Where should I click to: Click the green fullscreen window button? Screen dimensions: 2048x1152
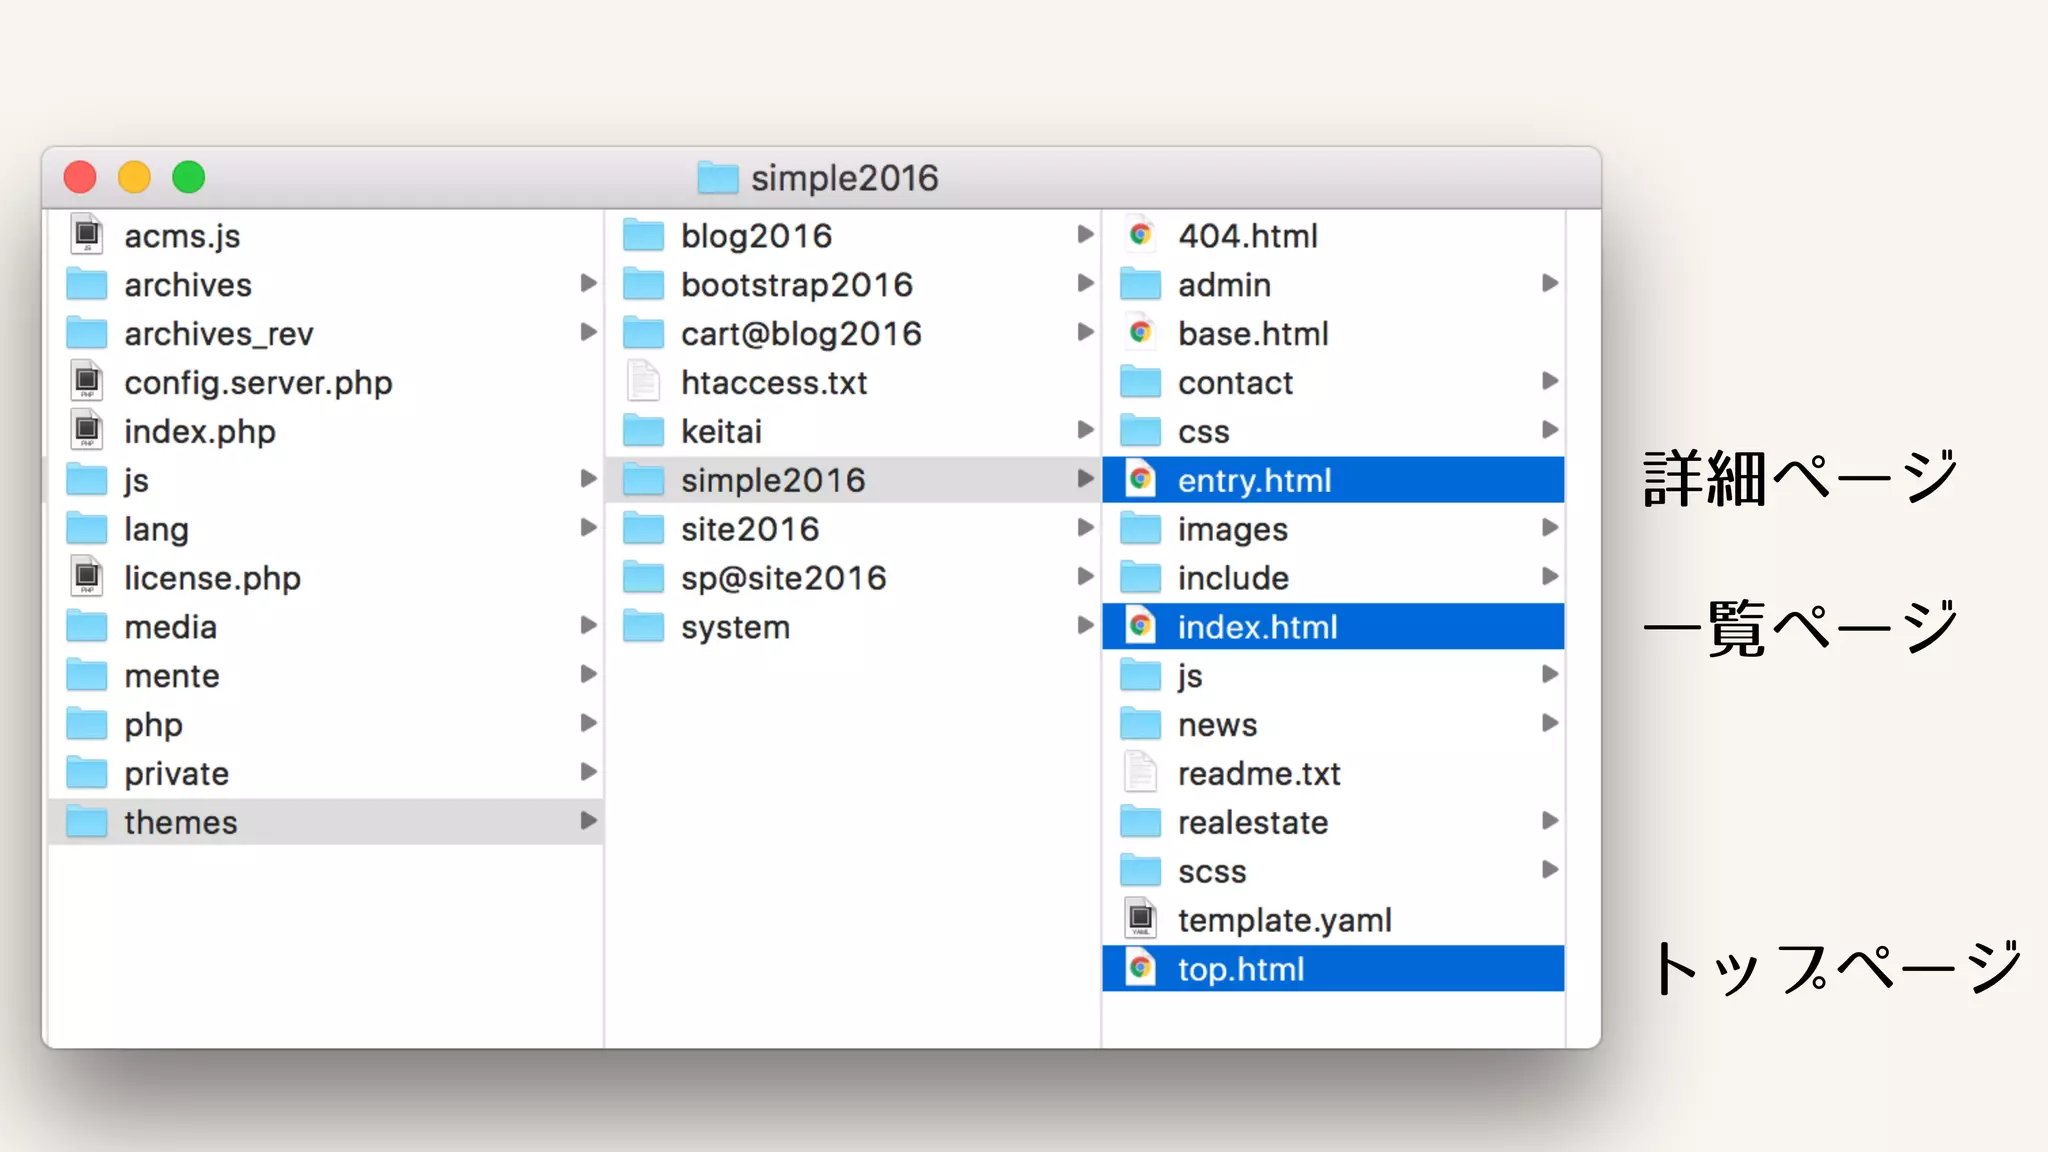click(x=188, y=178)
